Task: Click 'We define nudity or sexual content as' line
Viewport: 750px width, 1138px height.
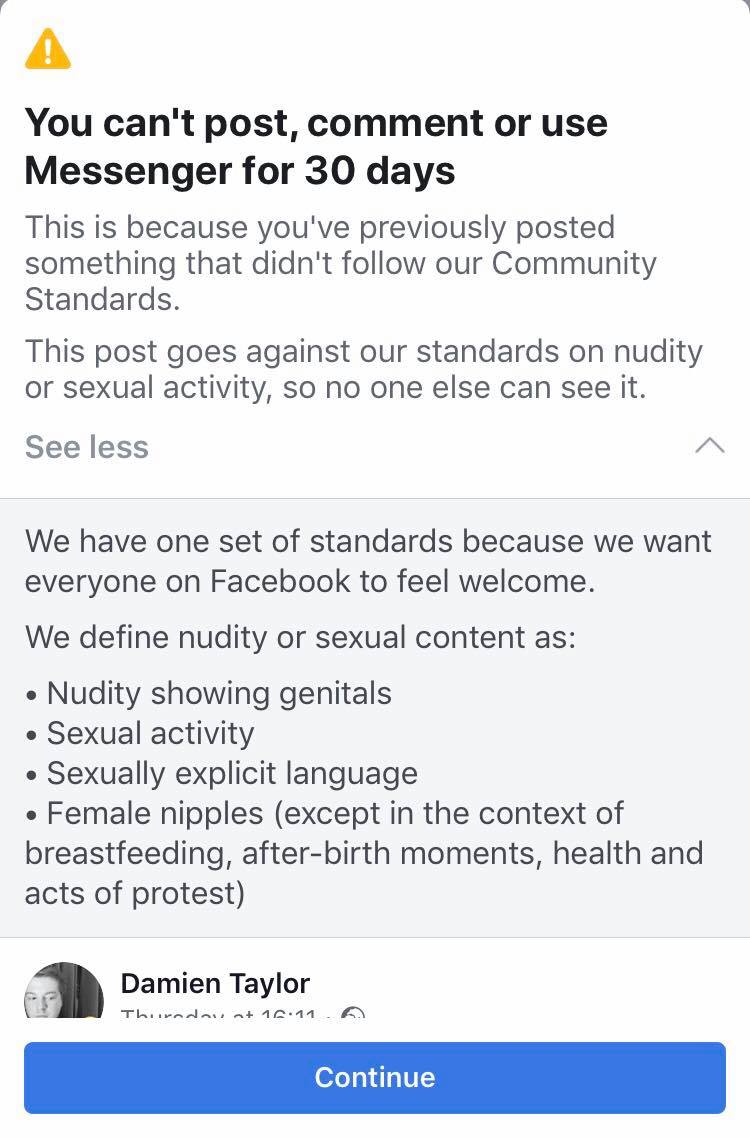Action: (300, 637)
